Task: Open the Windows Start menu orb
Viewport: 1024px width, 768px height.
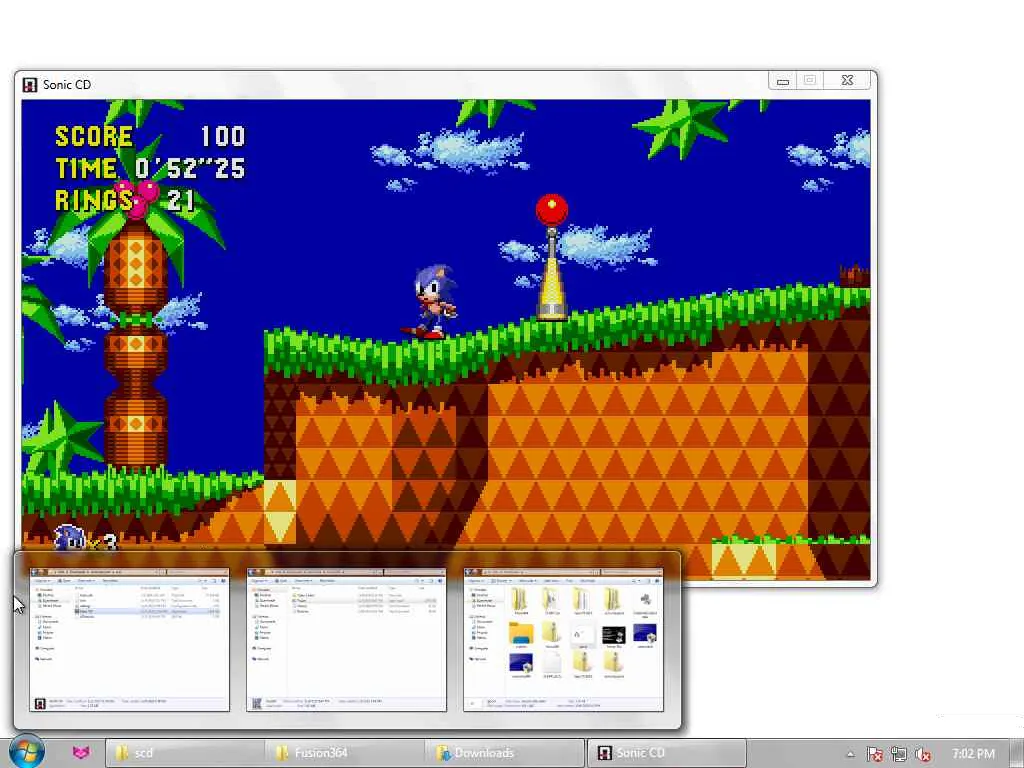Action: pos(27,752)
